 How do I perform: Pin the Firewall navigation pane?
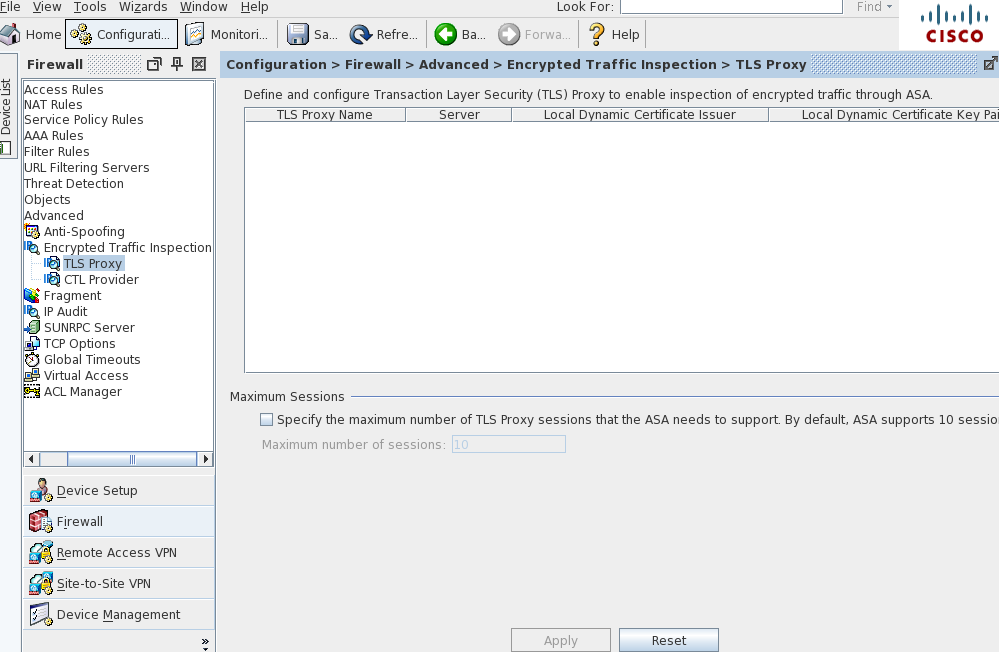tap(177, 64)
